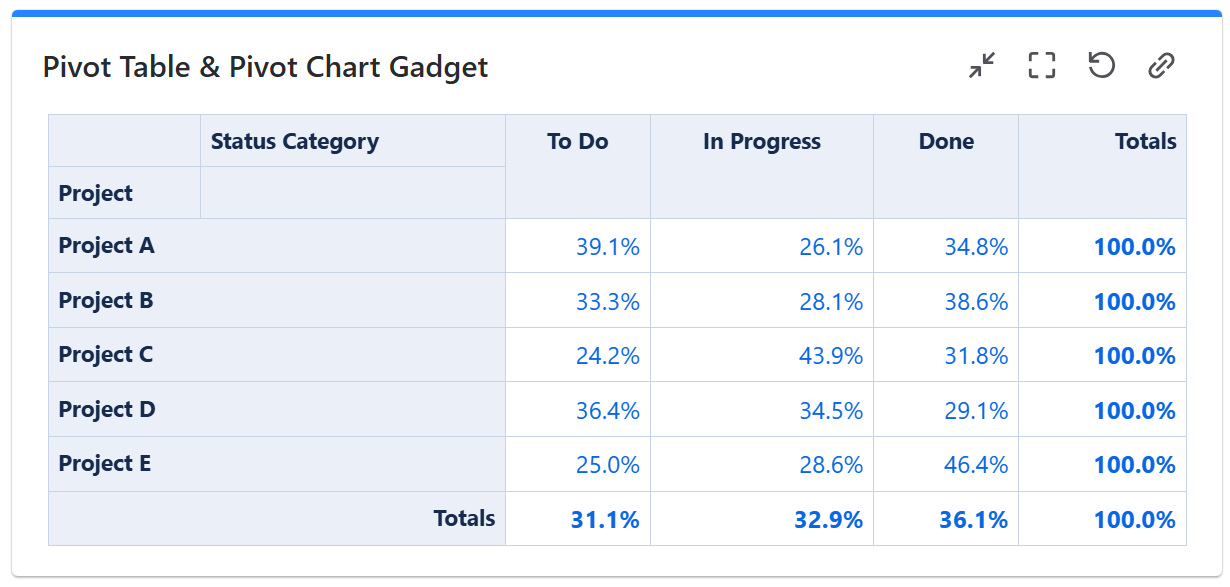
Task: Open Project C In Progress 43.9%
Action: point(831,356)
